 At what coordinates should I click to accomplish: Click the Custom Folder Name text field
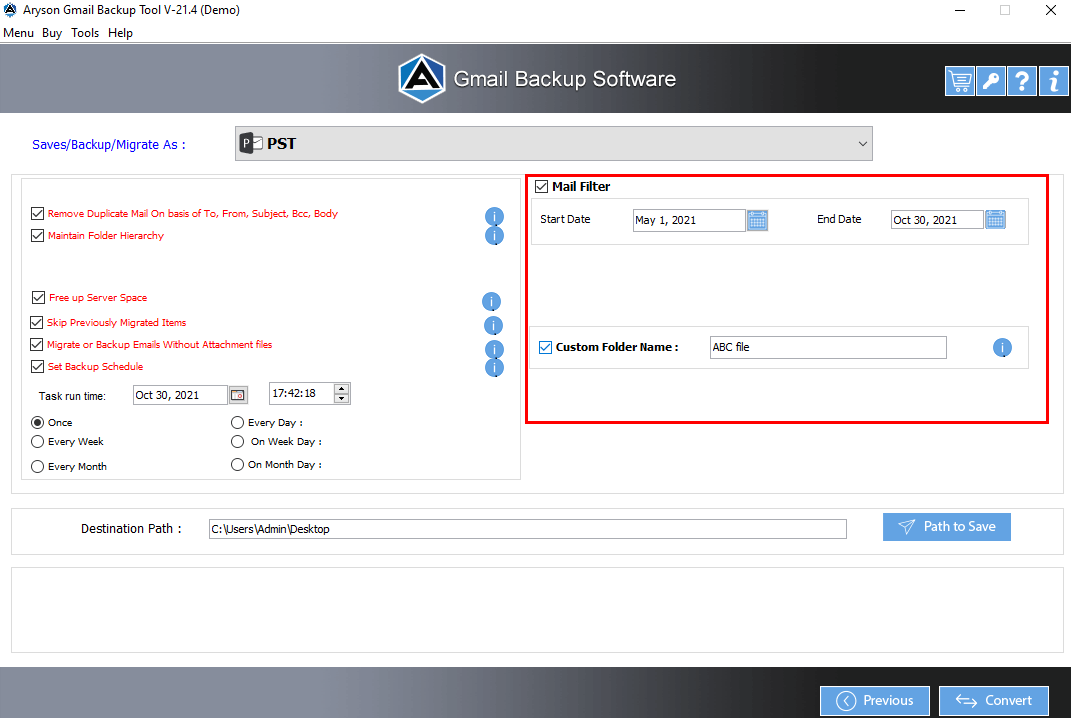coord(828,347)
